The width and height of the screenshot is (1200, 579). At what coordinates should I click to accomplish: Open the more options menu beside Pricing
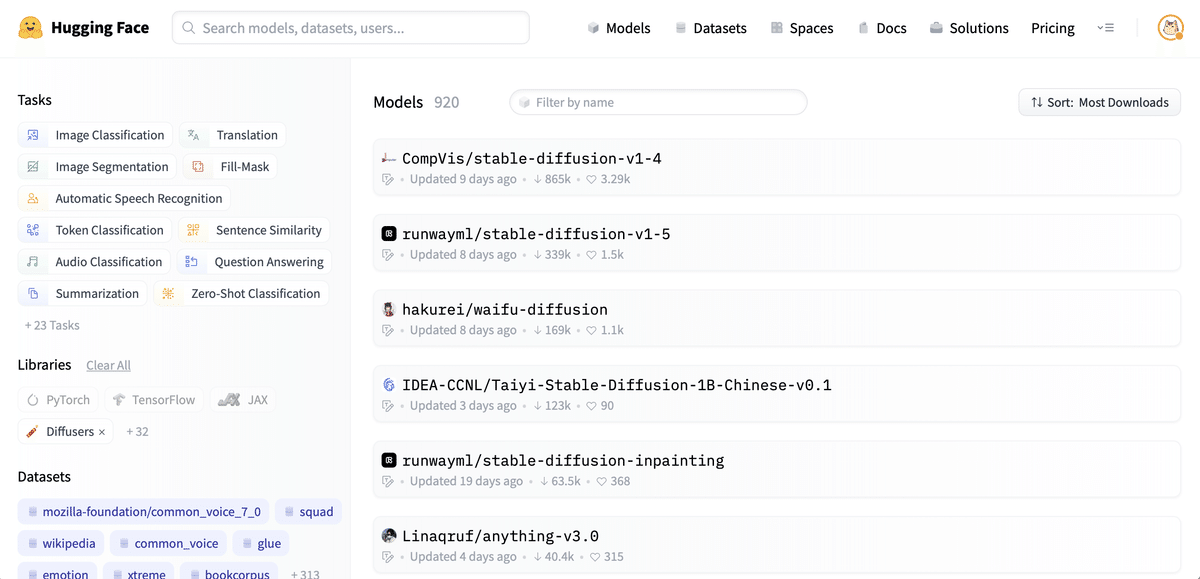1105,28
